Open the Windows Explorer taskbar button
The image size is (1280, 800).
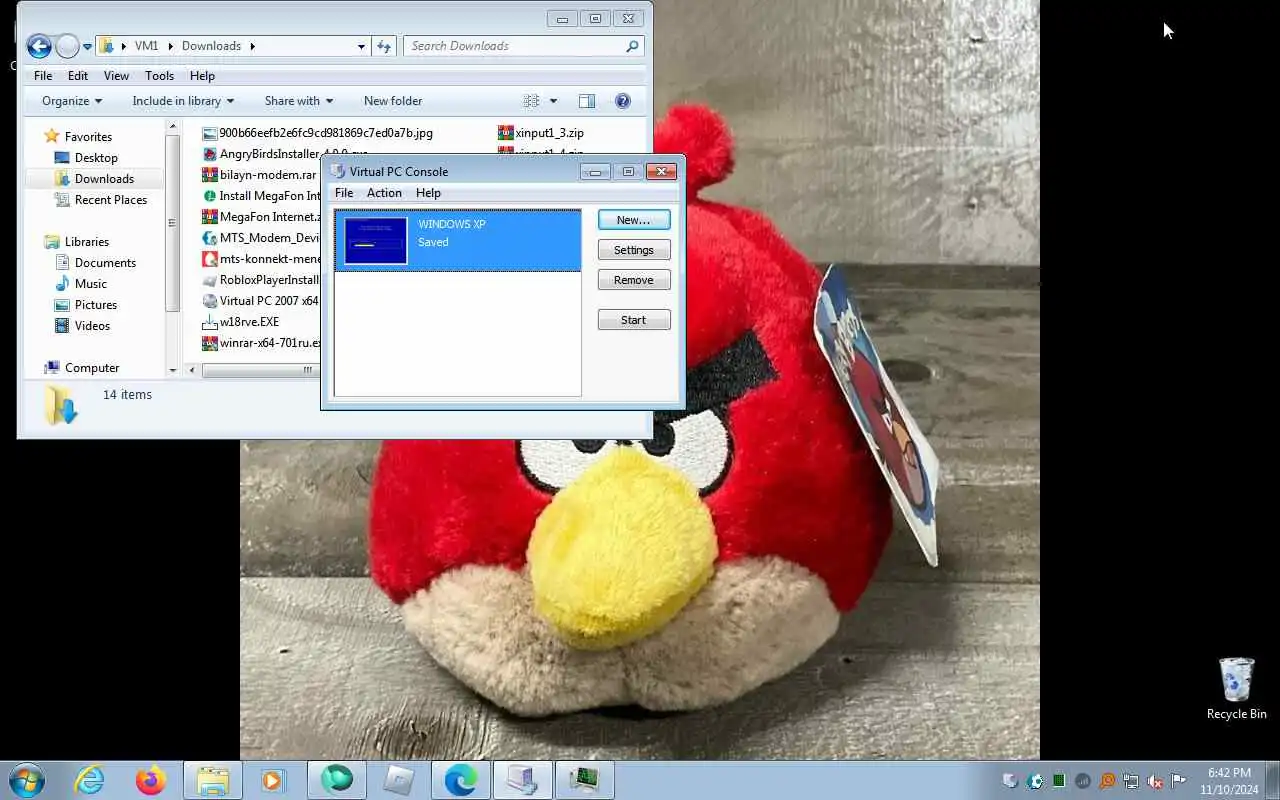point(213,779)
